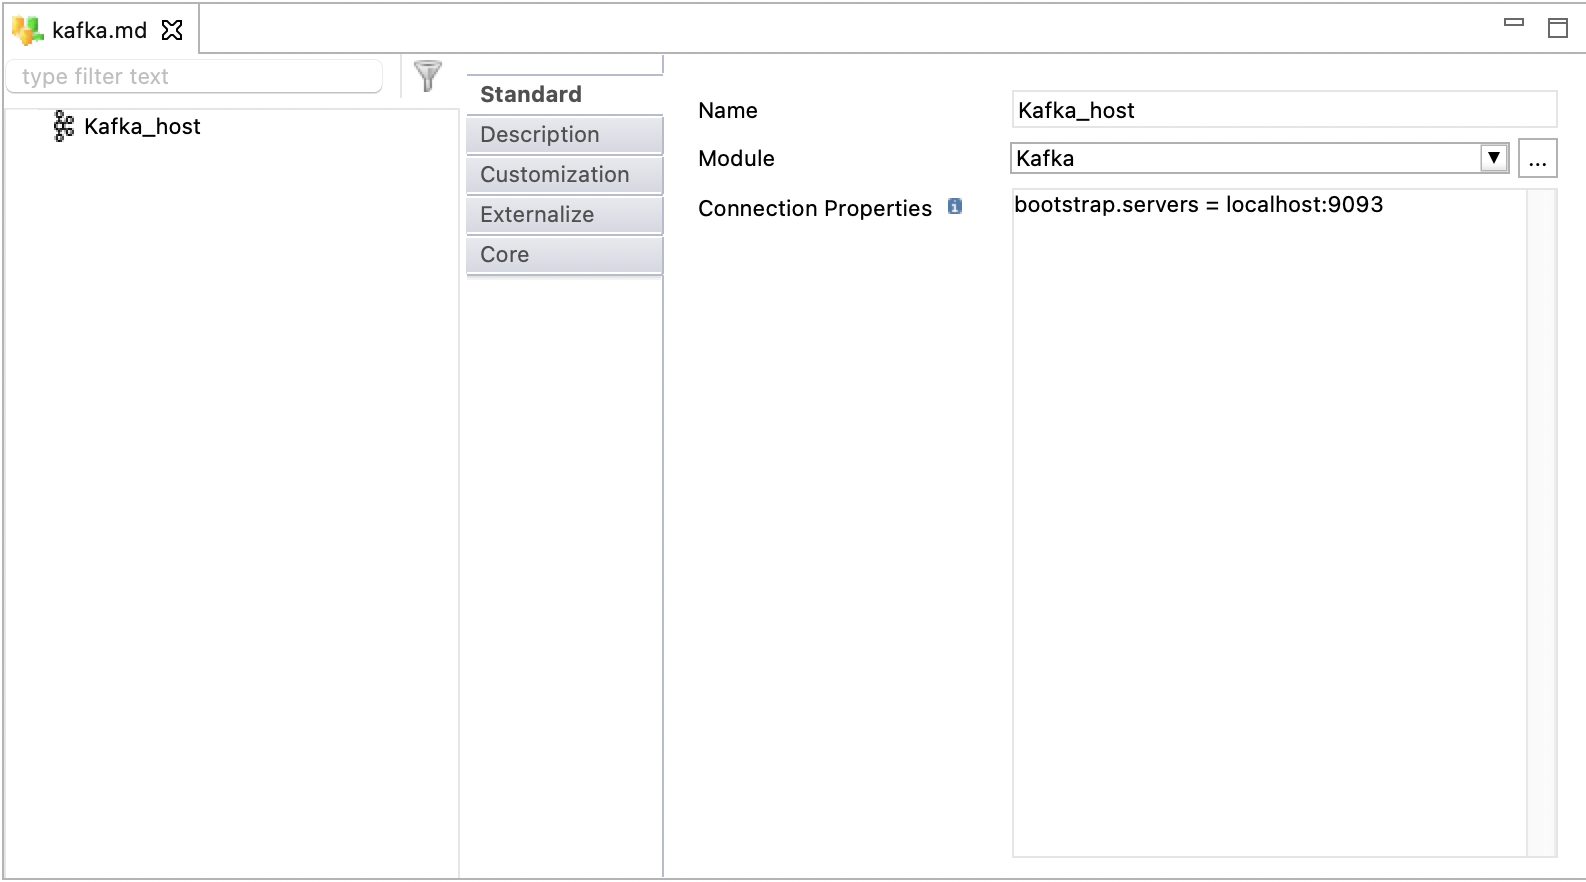The image size is (1586, 882).
Task: Click the Connection Properties label
Action: [815, 209]
